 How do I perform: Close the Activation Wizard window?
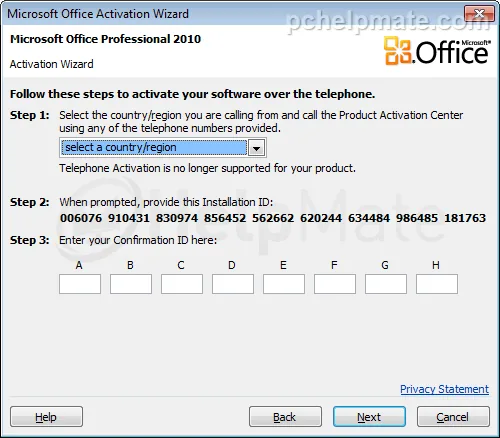click(x=479, y=13)
